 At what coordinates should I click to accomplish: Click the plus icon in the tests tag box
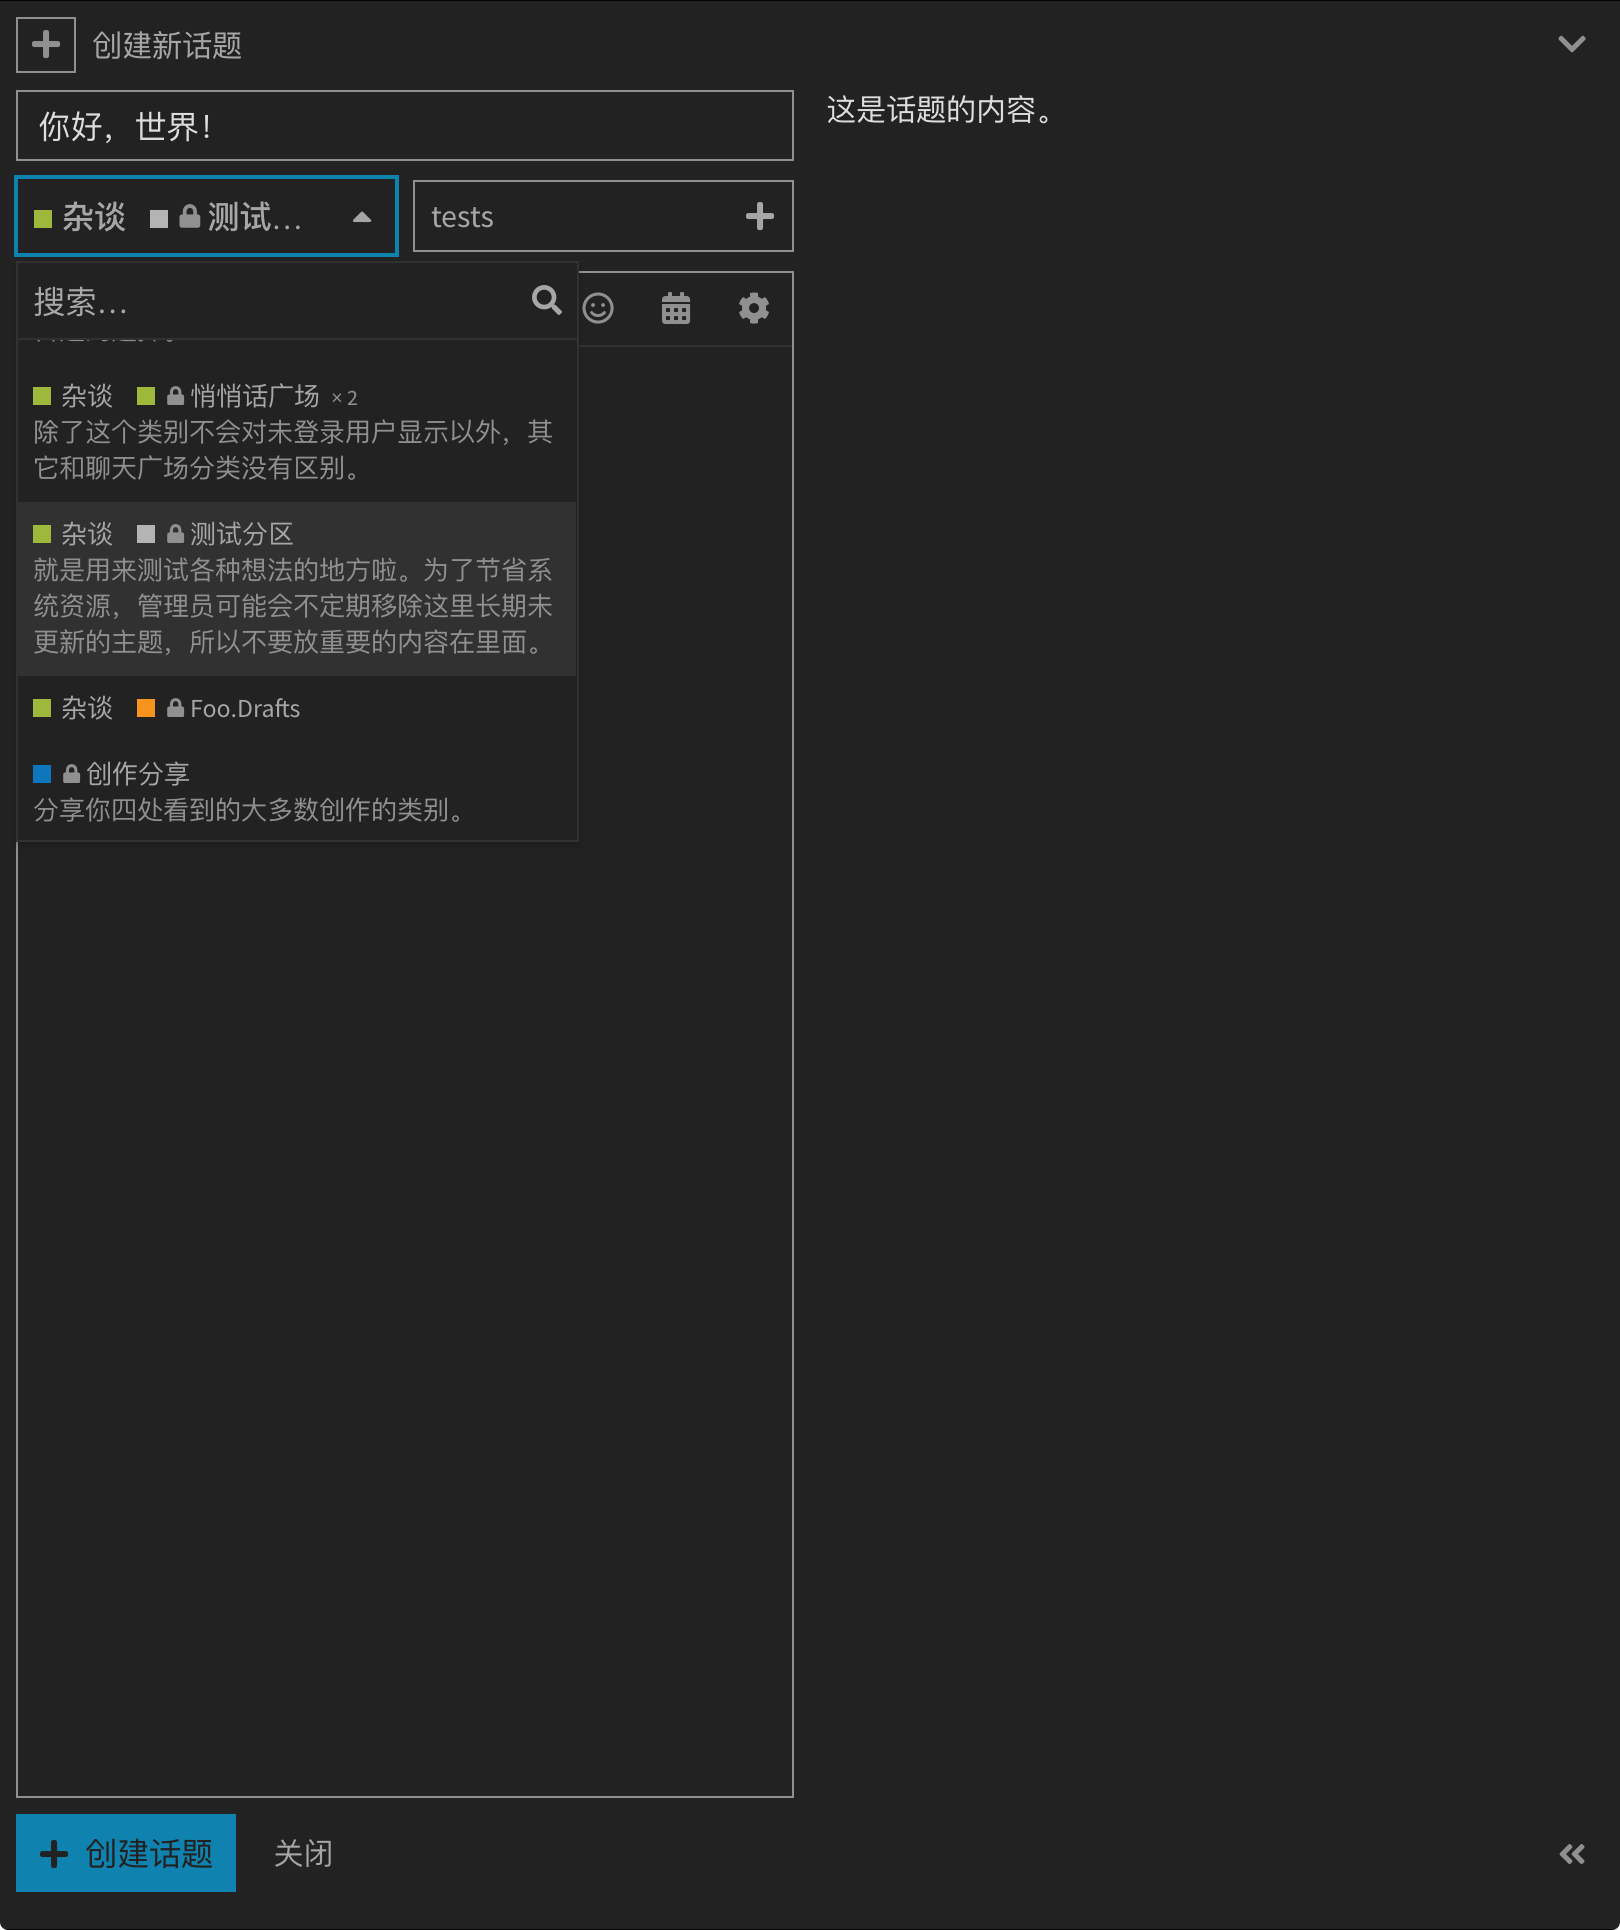759,216
